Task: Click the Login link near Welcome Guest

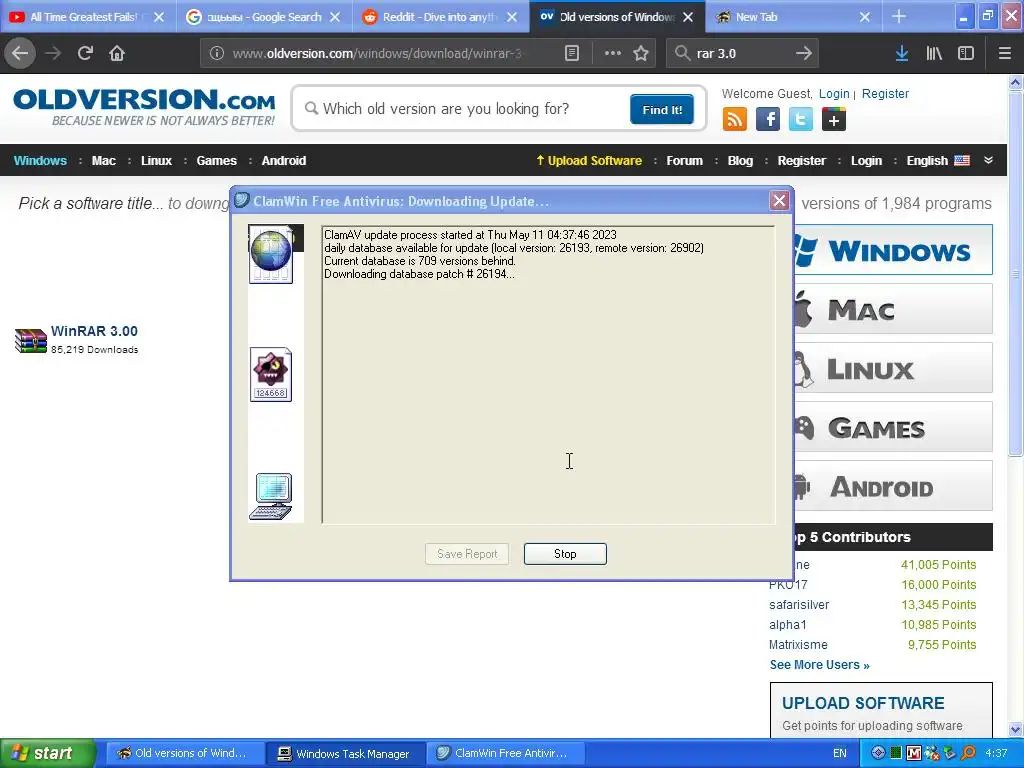Action: coord(834,93)
